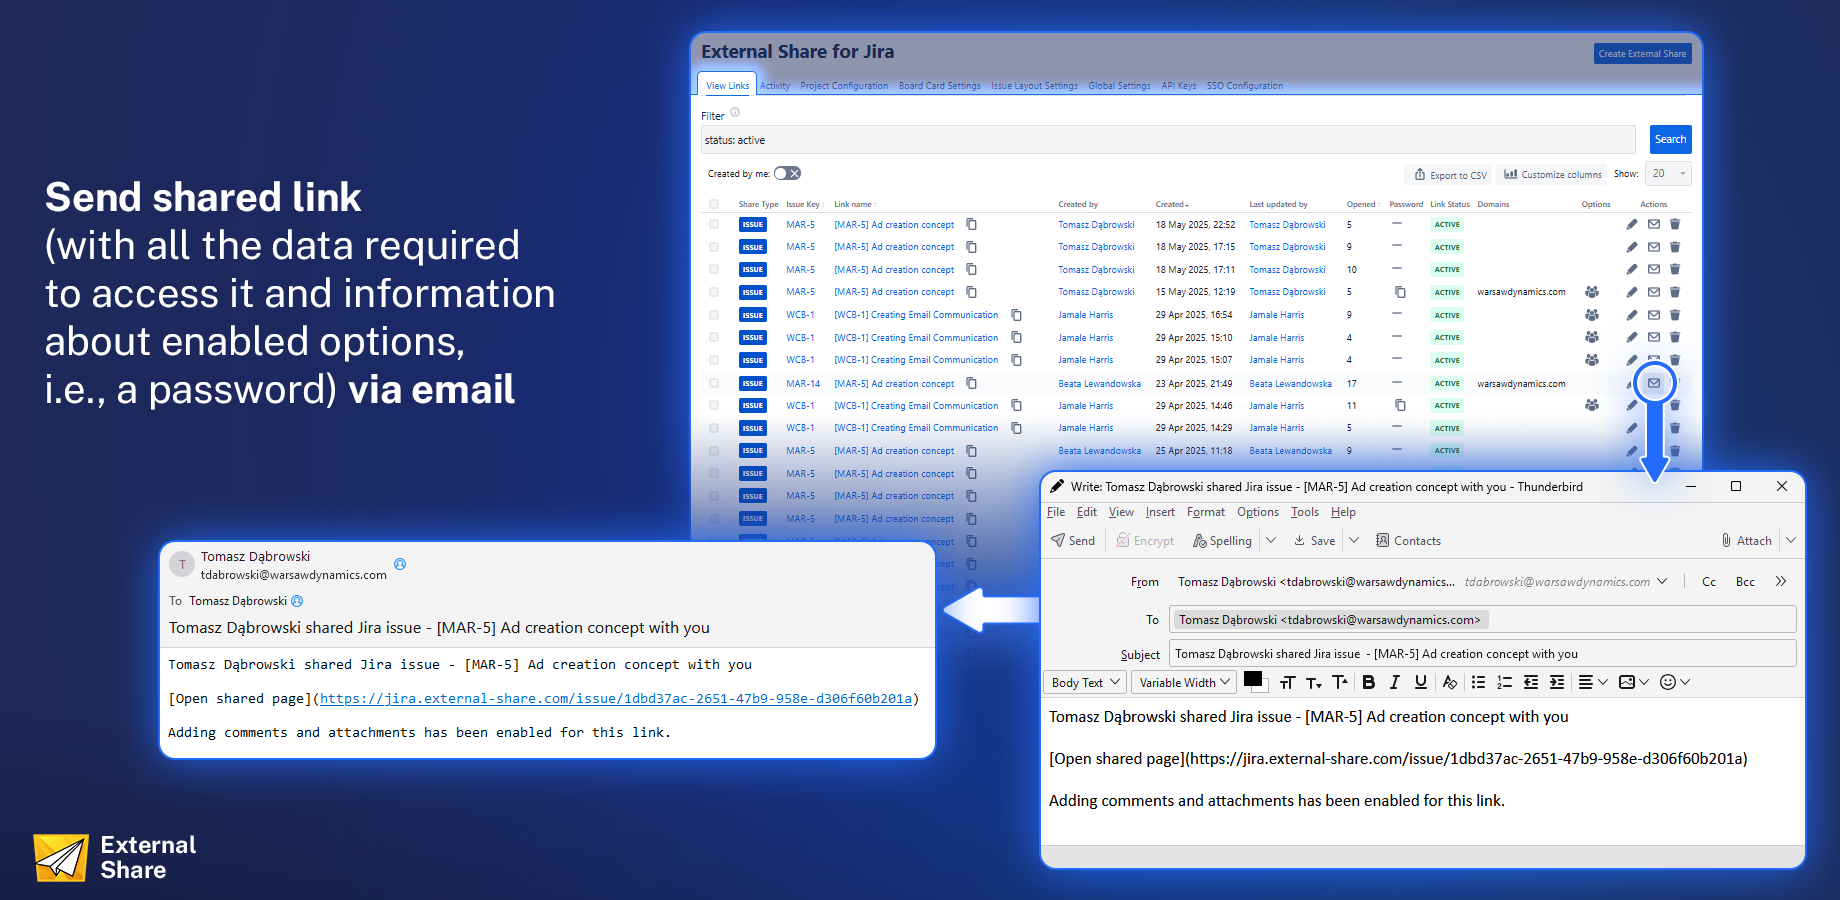Screen dimensions: 1840x900
Task: Open the Project Configuration tab
Action: click(x=844, y=86)
